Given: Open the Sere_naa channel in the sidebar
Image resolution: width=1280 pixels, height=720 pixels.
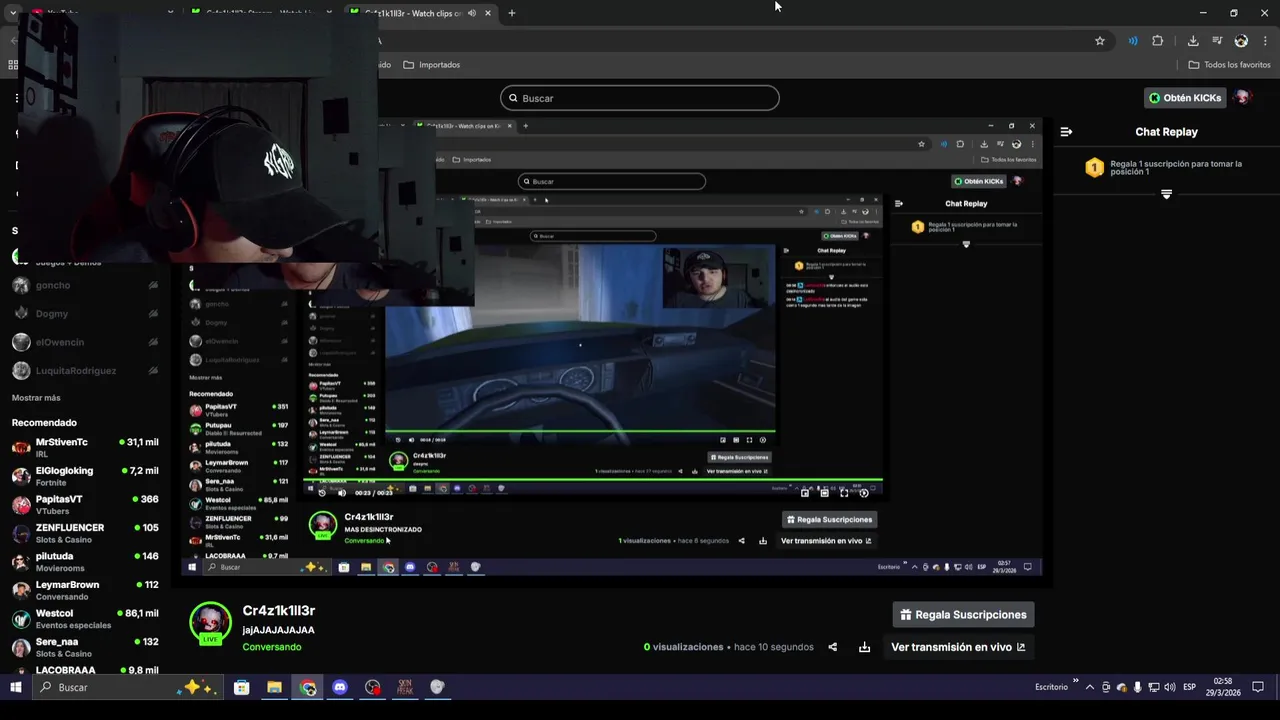Looking at the screenshot, I should [x=85, y=647].
